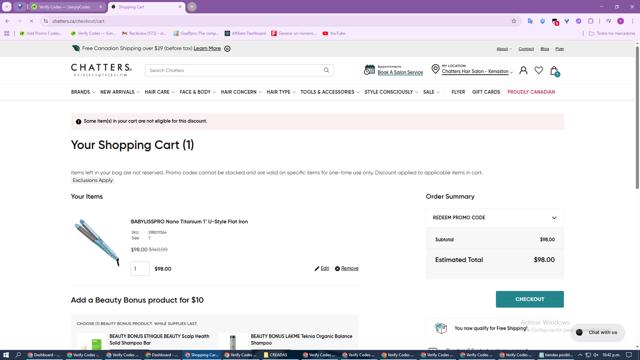Pause the shipping banner rotation icon

click(227, 49)
